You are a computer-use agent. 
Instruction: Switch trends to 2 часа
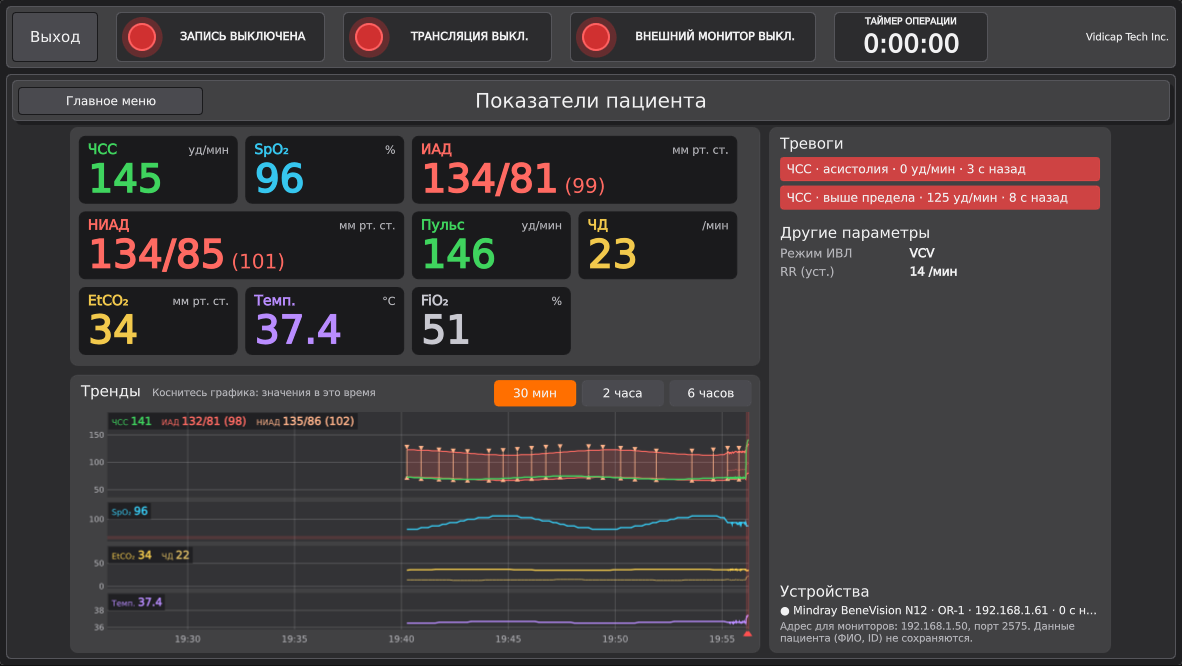(x=622, y=393)
